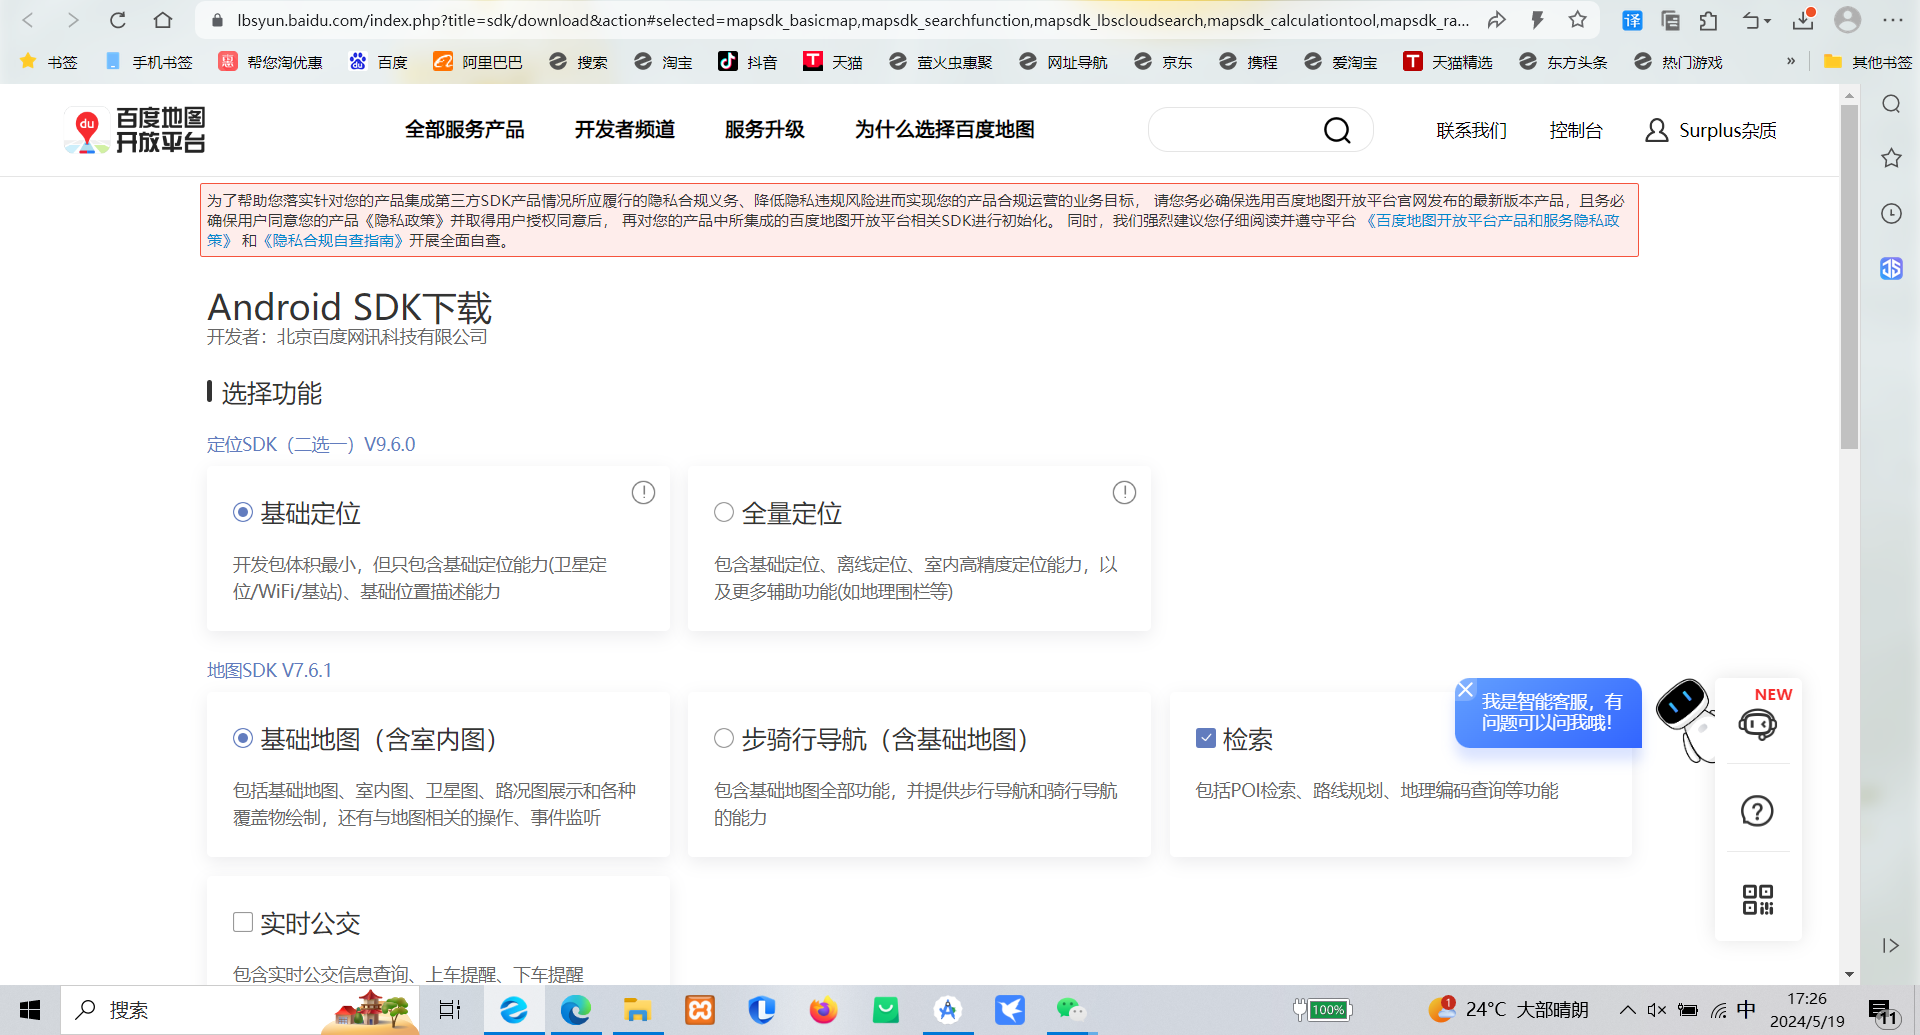
Task: Show info for 全量定位 option
Action: coord(1124,492)
